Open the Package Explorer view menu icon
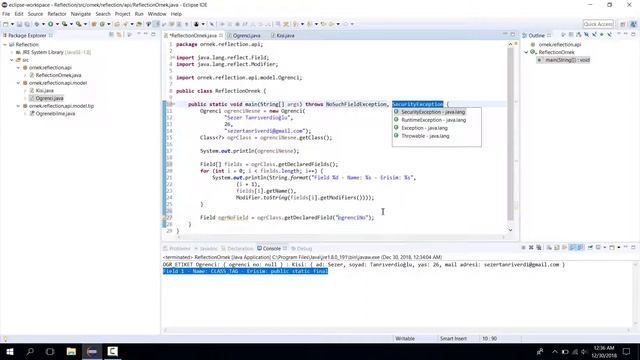This screenshot has height=360, width=640. 130,35
